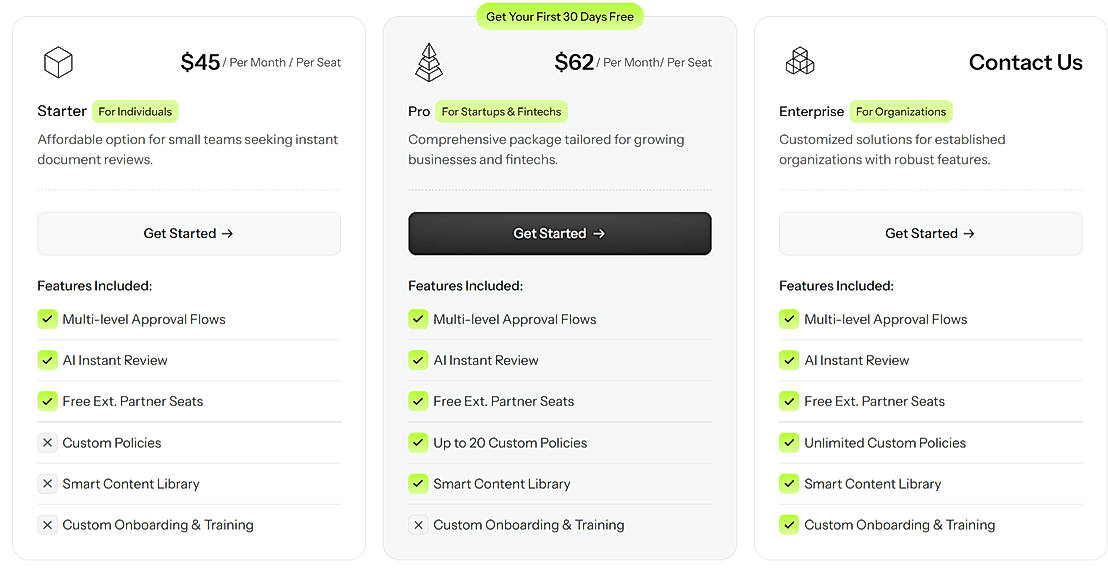Click X icon beside Starter Custom Policies

click(47, 443)
